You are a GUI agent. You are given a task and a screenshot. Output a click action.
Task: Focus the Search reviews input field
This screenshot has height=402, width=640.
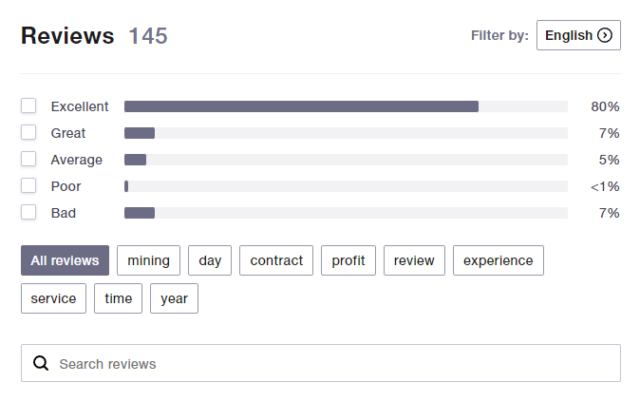coord(321,363)
